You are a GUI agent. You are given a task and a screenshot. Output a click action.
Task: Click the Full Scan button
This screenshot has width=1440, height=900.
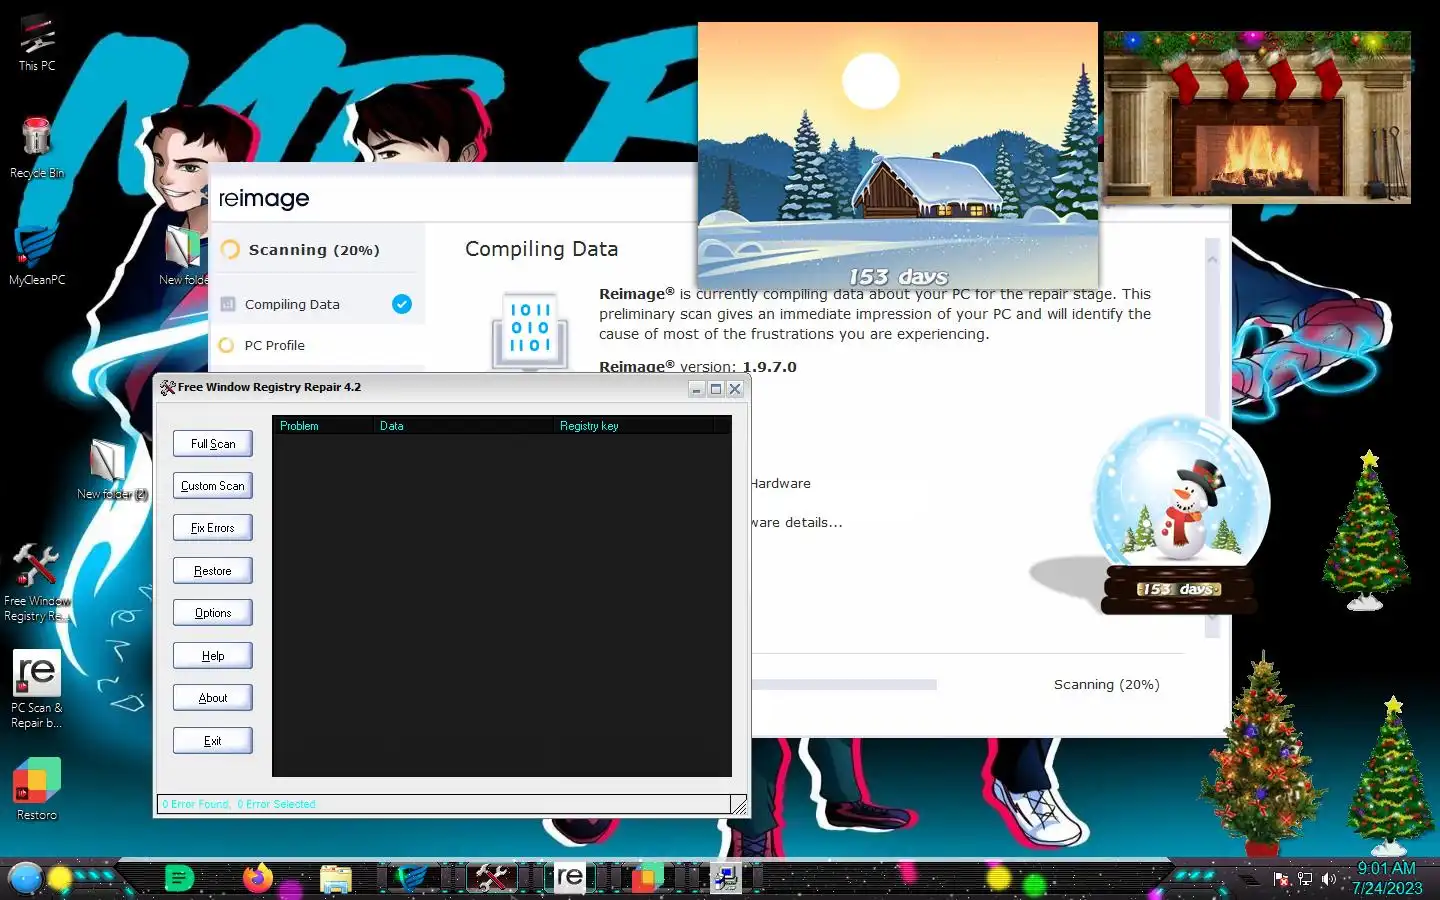(213, 443)
